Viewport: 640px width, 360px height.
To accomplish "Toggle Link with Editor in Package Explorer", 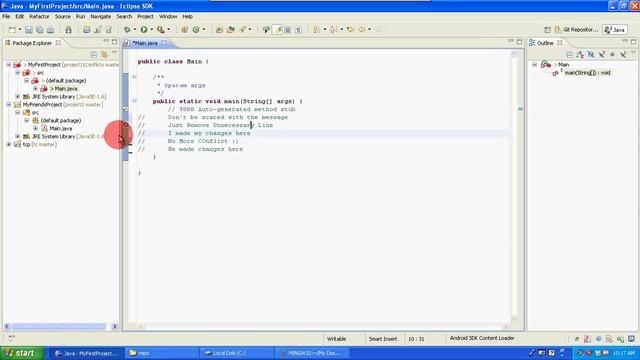I will [x=104, y=55].
